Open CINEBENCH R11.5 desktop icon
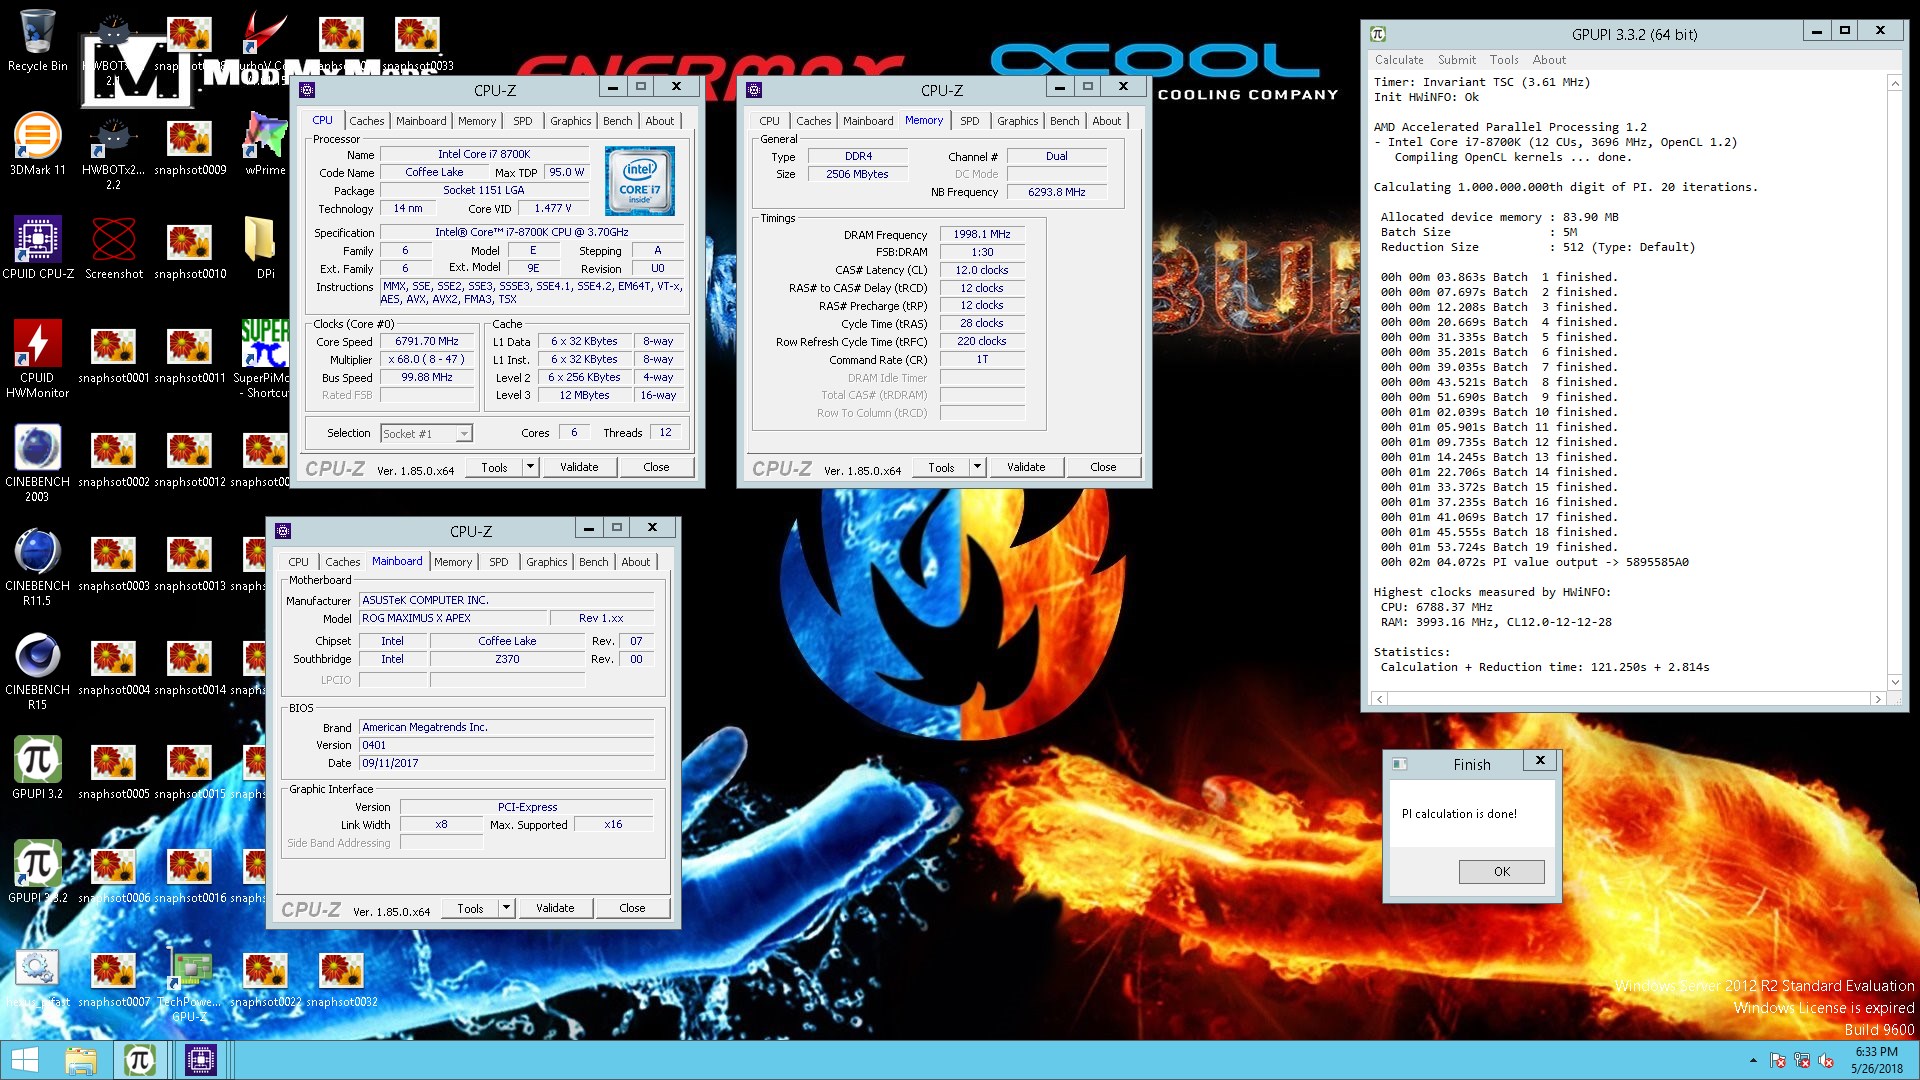 [x=37, y=567]
